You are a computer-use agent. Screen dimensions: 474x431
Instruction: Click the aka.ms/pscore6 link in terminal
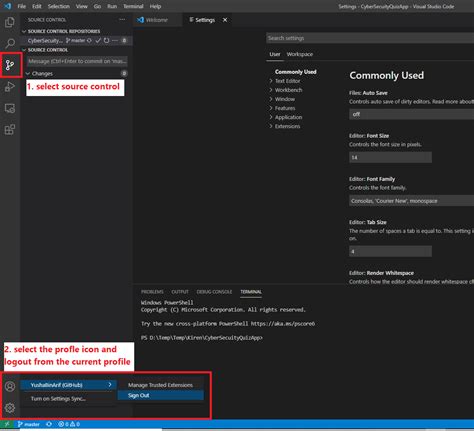283,324
